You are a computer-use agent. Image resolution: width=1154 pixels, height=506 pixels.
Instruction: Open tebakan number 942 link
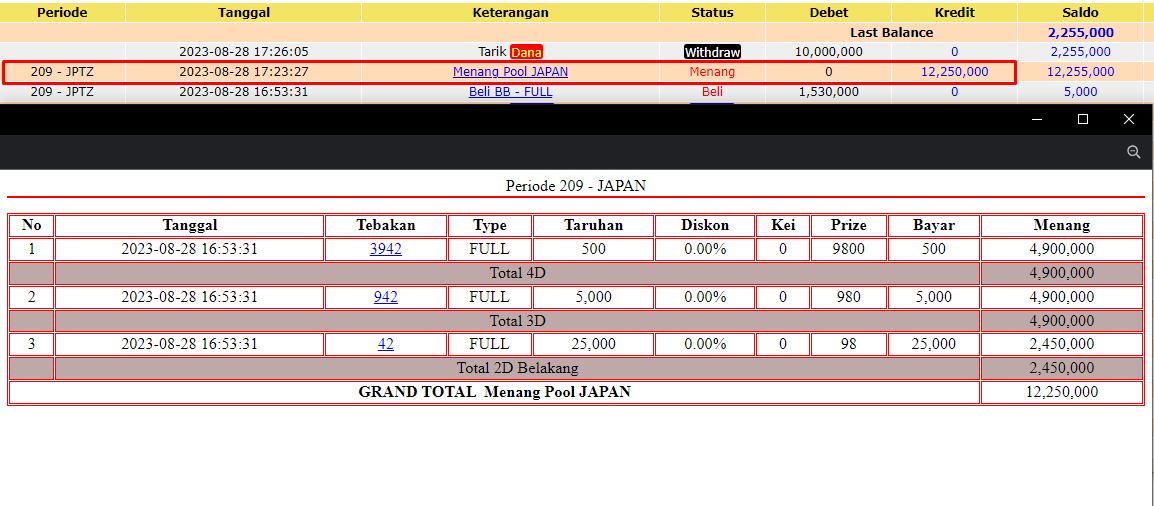click(386, 297)
